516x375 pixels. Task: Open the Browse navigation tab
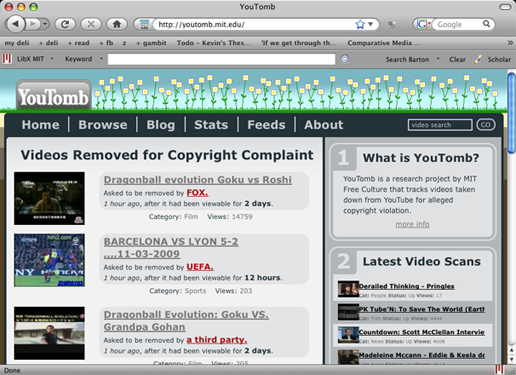tap(103, 125)
